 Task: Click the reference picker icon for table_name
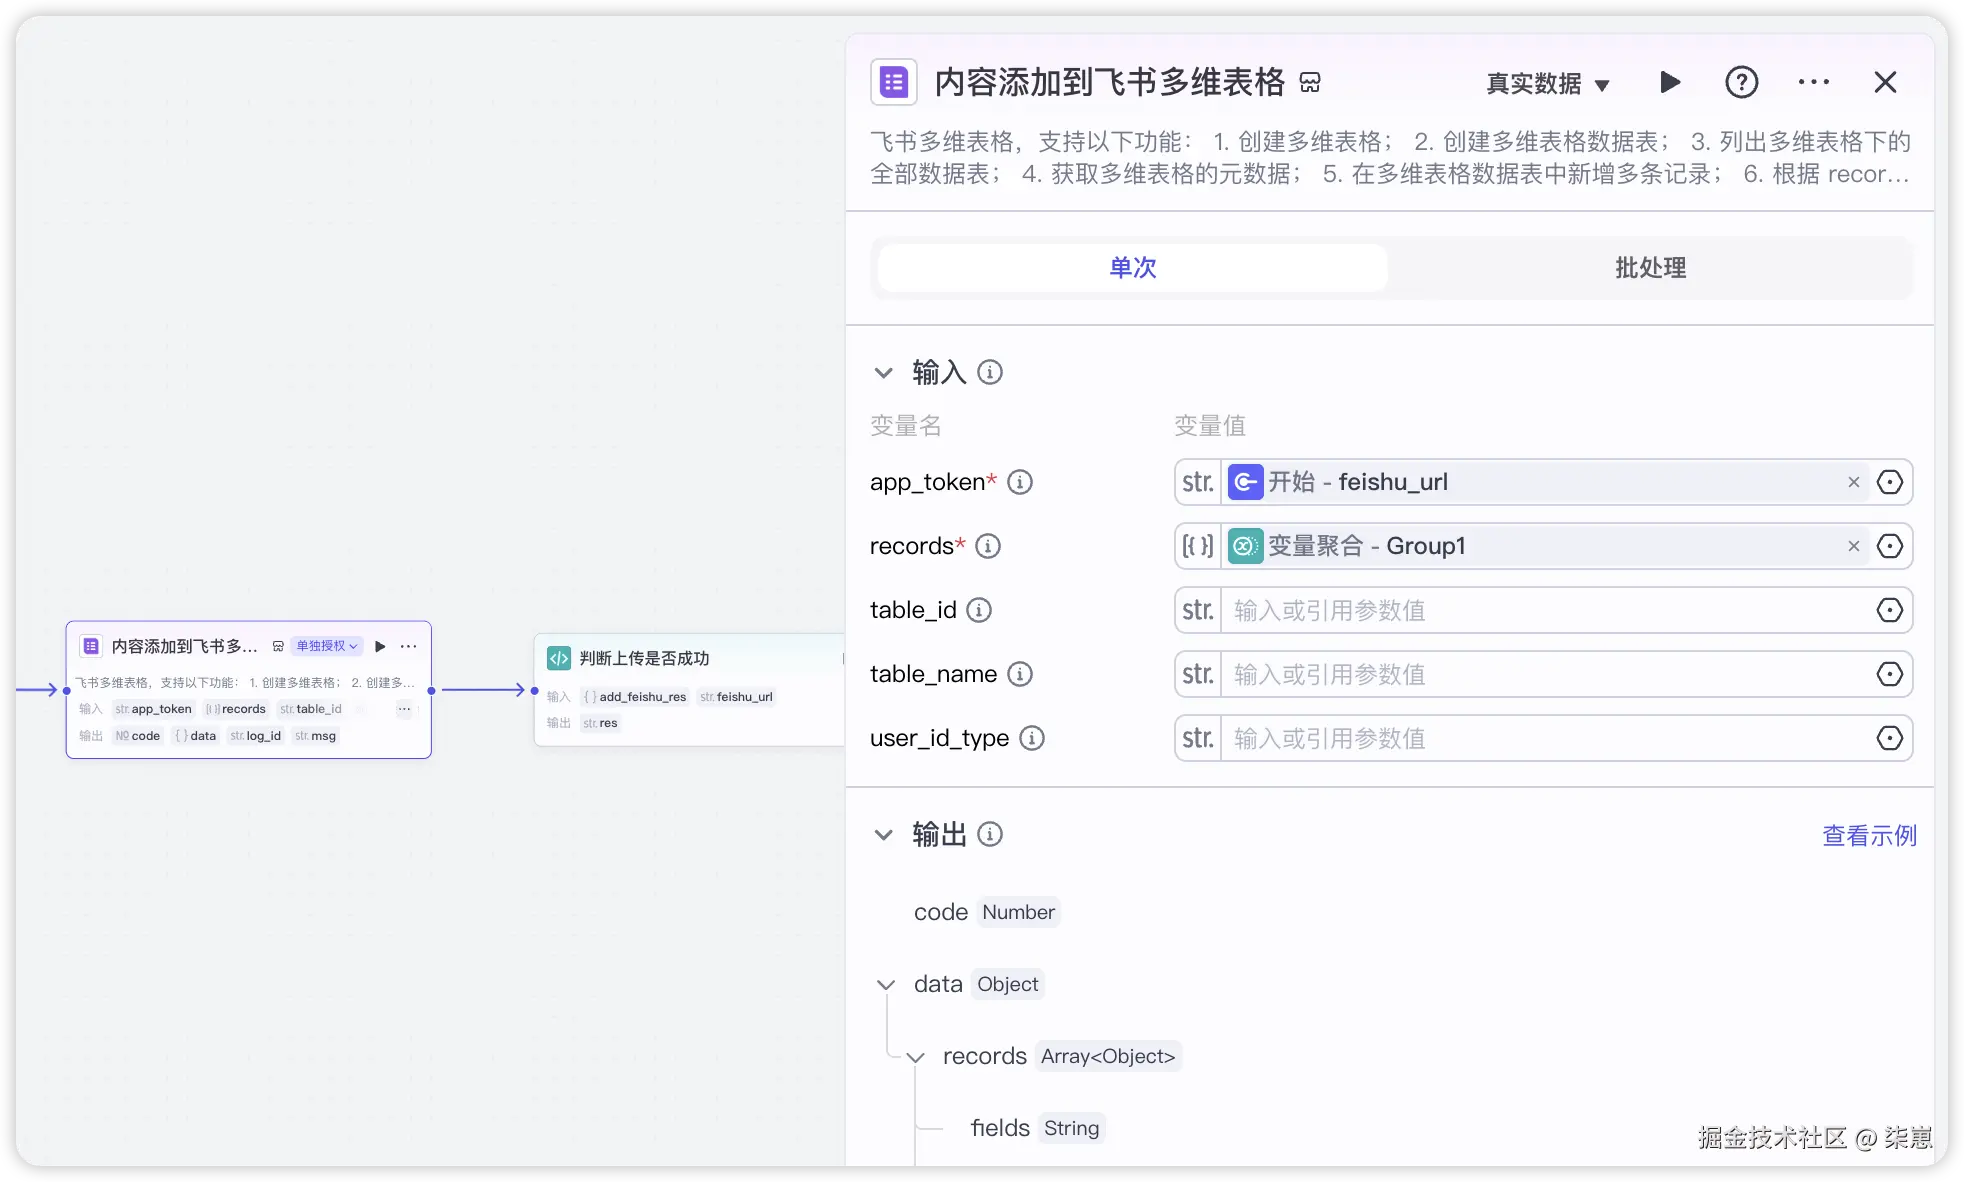[x=1889, y=674]
